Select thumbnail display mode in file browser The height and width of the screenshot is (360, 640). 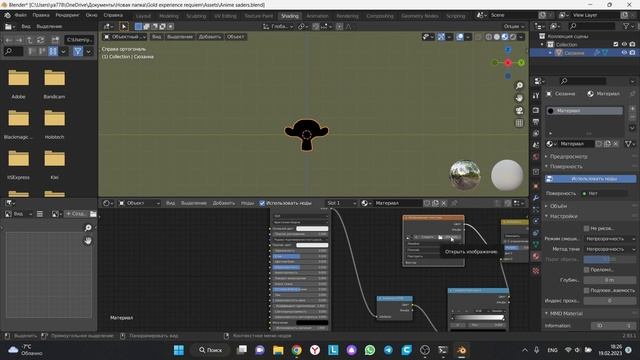pyautogui.click(x=53, y=51)
